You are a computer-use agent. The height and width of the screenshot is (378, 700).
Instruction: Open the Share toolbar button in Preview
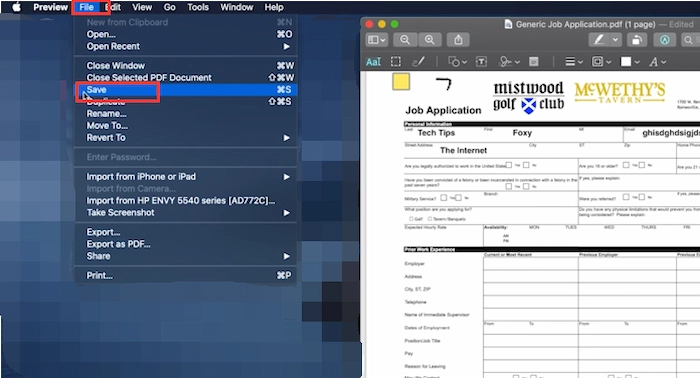(458, 40)
